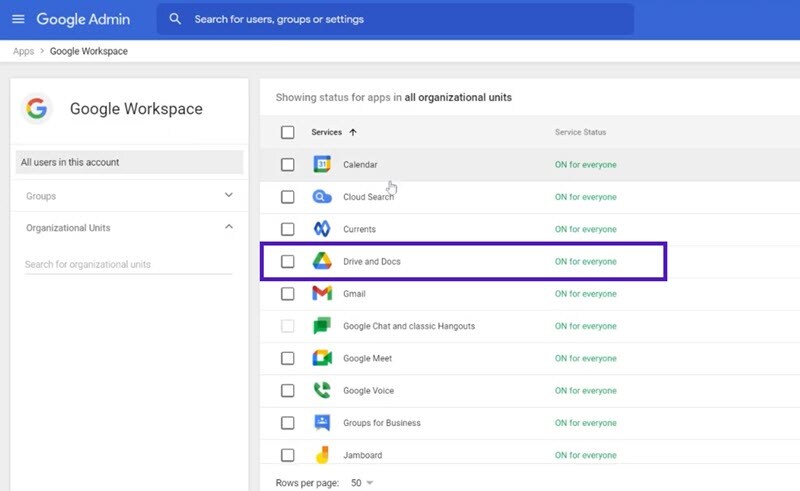Open the rows per page dropdown
Viewport: 800px width, 491px height.
point(362,482)
